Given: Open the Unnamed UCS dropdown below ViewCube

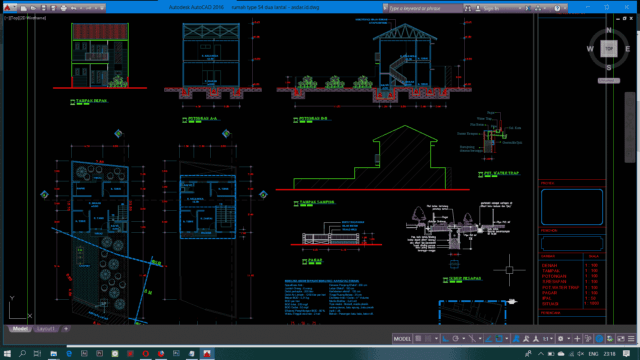Looking at the screenshot, I should point(609,81).
